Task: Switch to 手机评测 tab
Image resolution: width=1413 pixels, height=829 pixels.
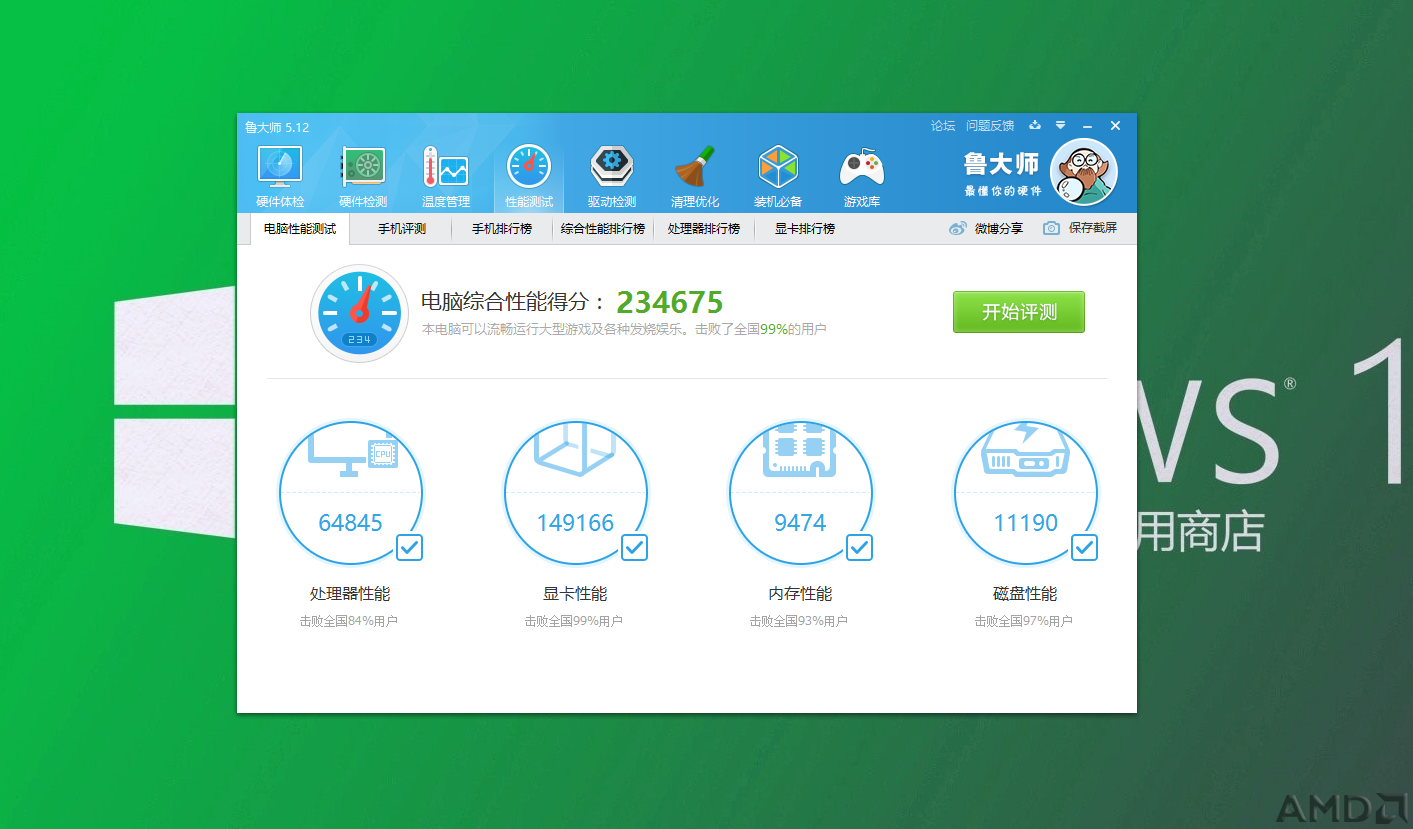Action: coord(402,228)
